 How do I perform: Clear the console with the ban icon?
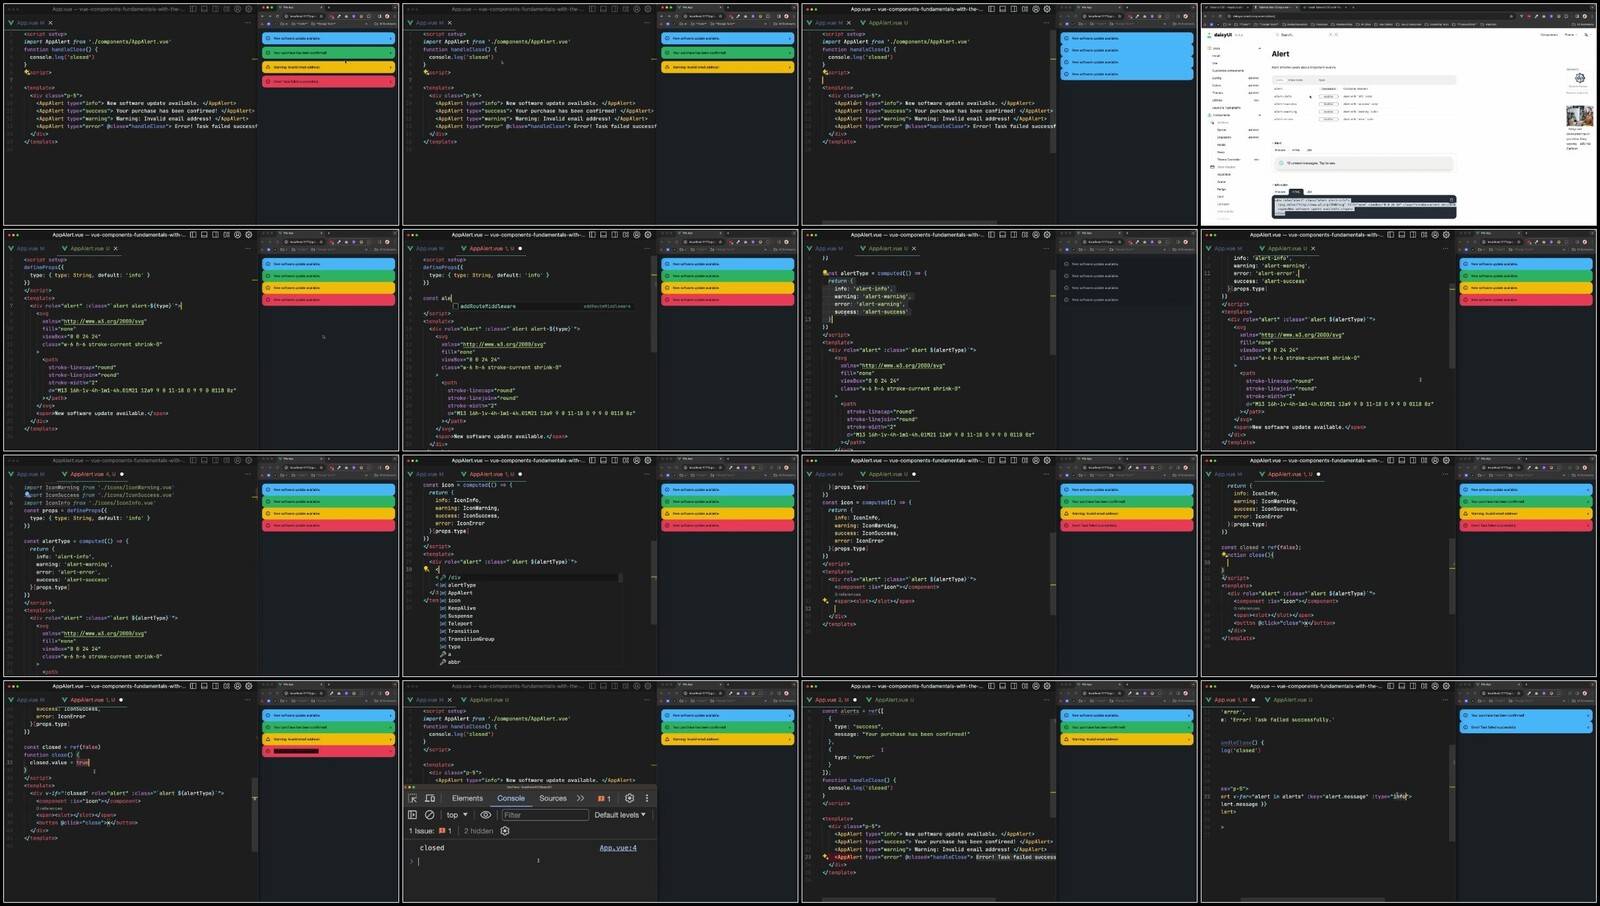point(430,815)
